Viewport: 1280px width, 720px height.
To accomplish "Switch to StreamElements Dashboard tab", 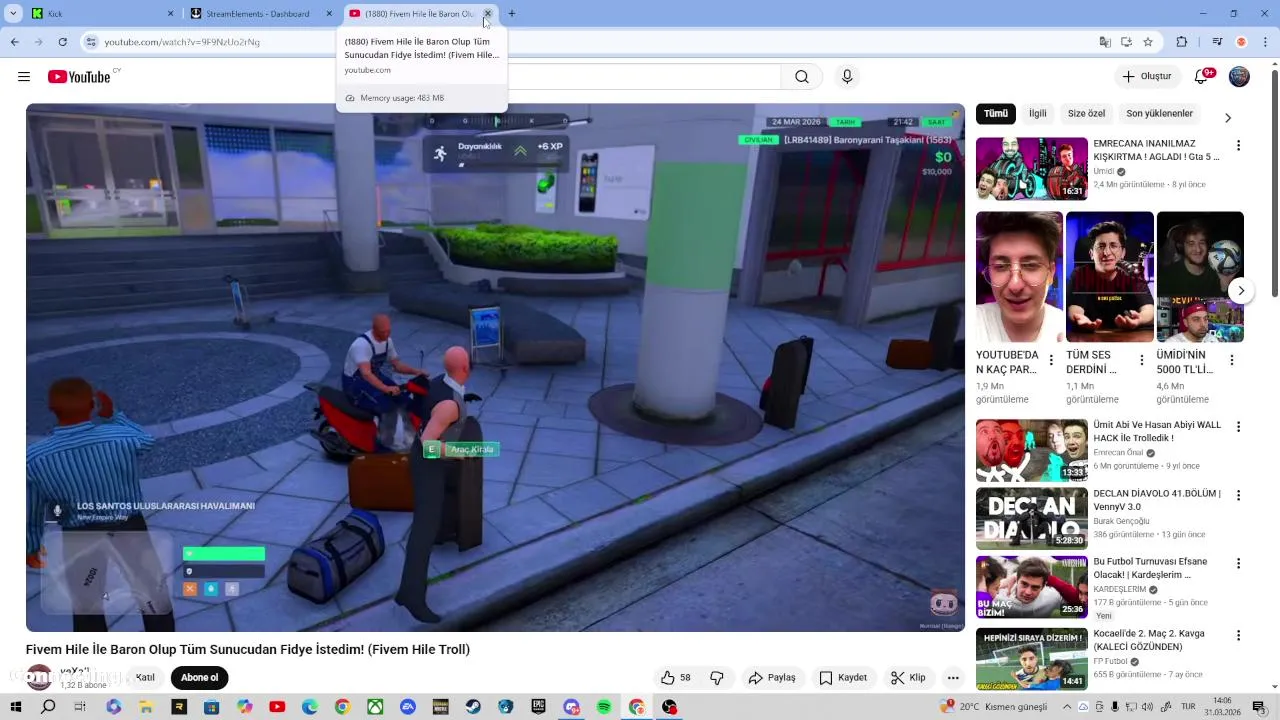I will point(257,14).
